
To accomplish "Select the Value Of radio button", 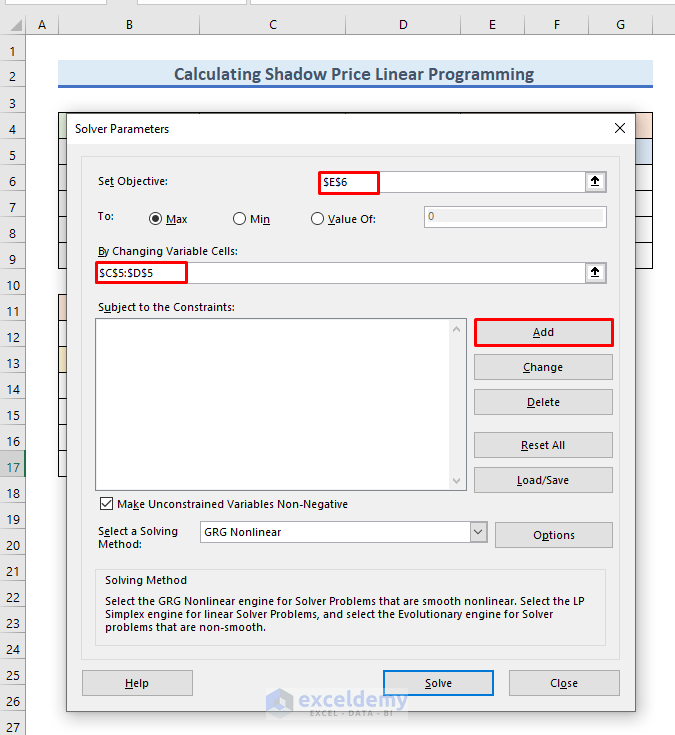I will coord(317,219).
